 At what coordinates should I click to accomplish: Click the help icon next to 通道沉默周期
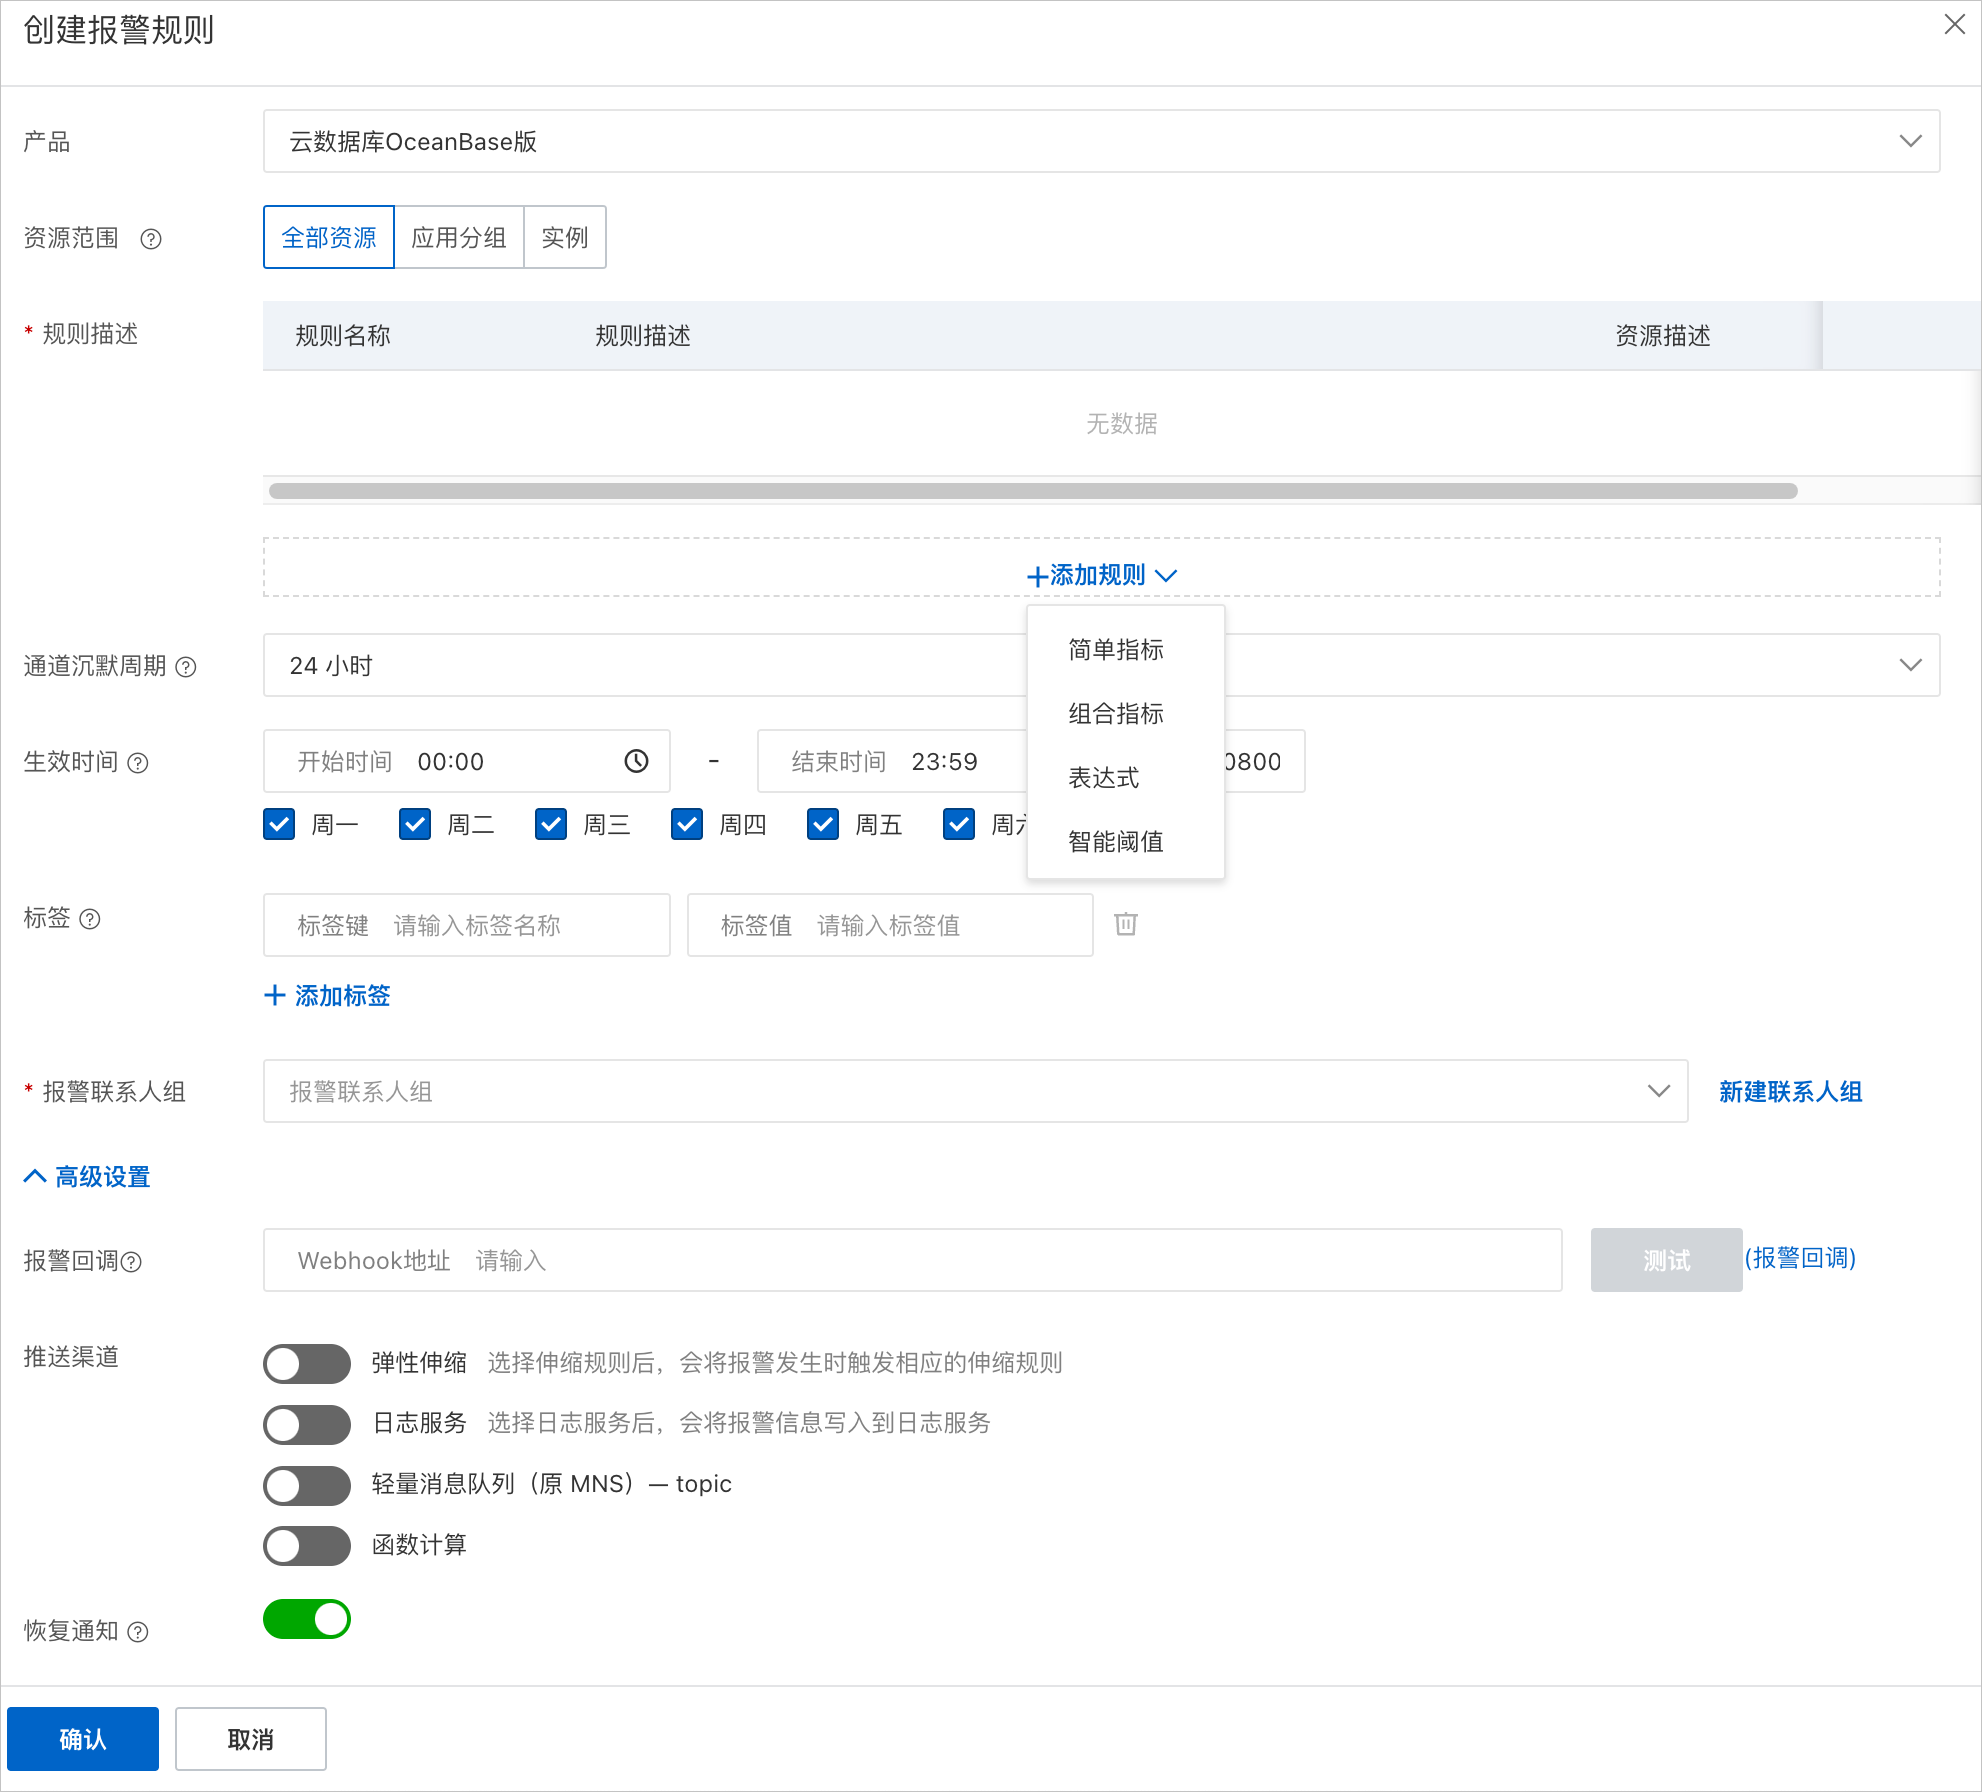(186, 667)
